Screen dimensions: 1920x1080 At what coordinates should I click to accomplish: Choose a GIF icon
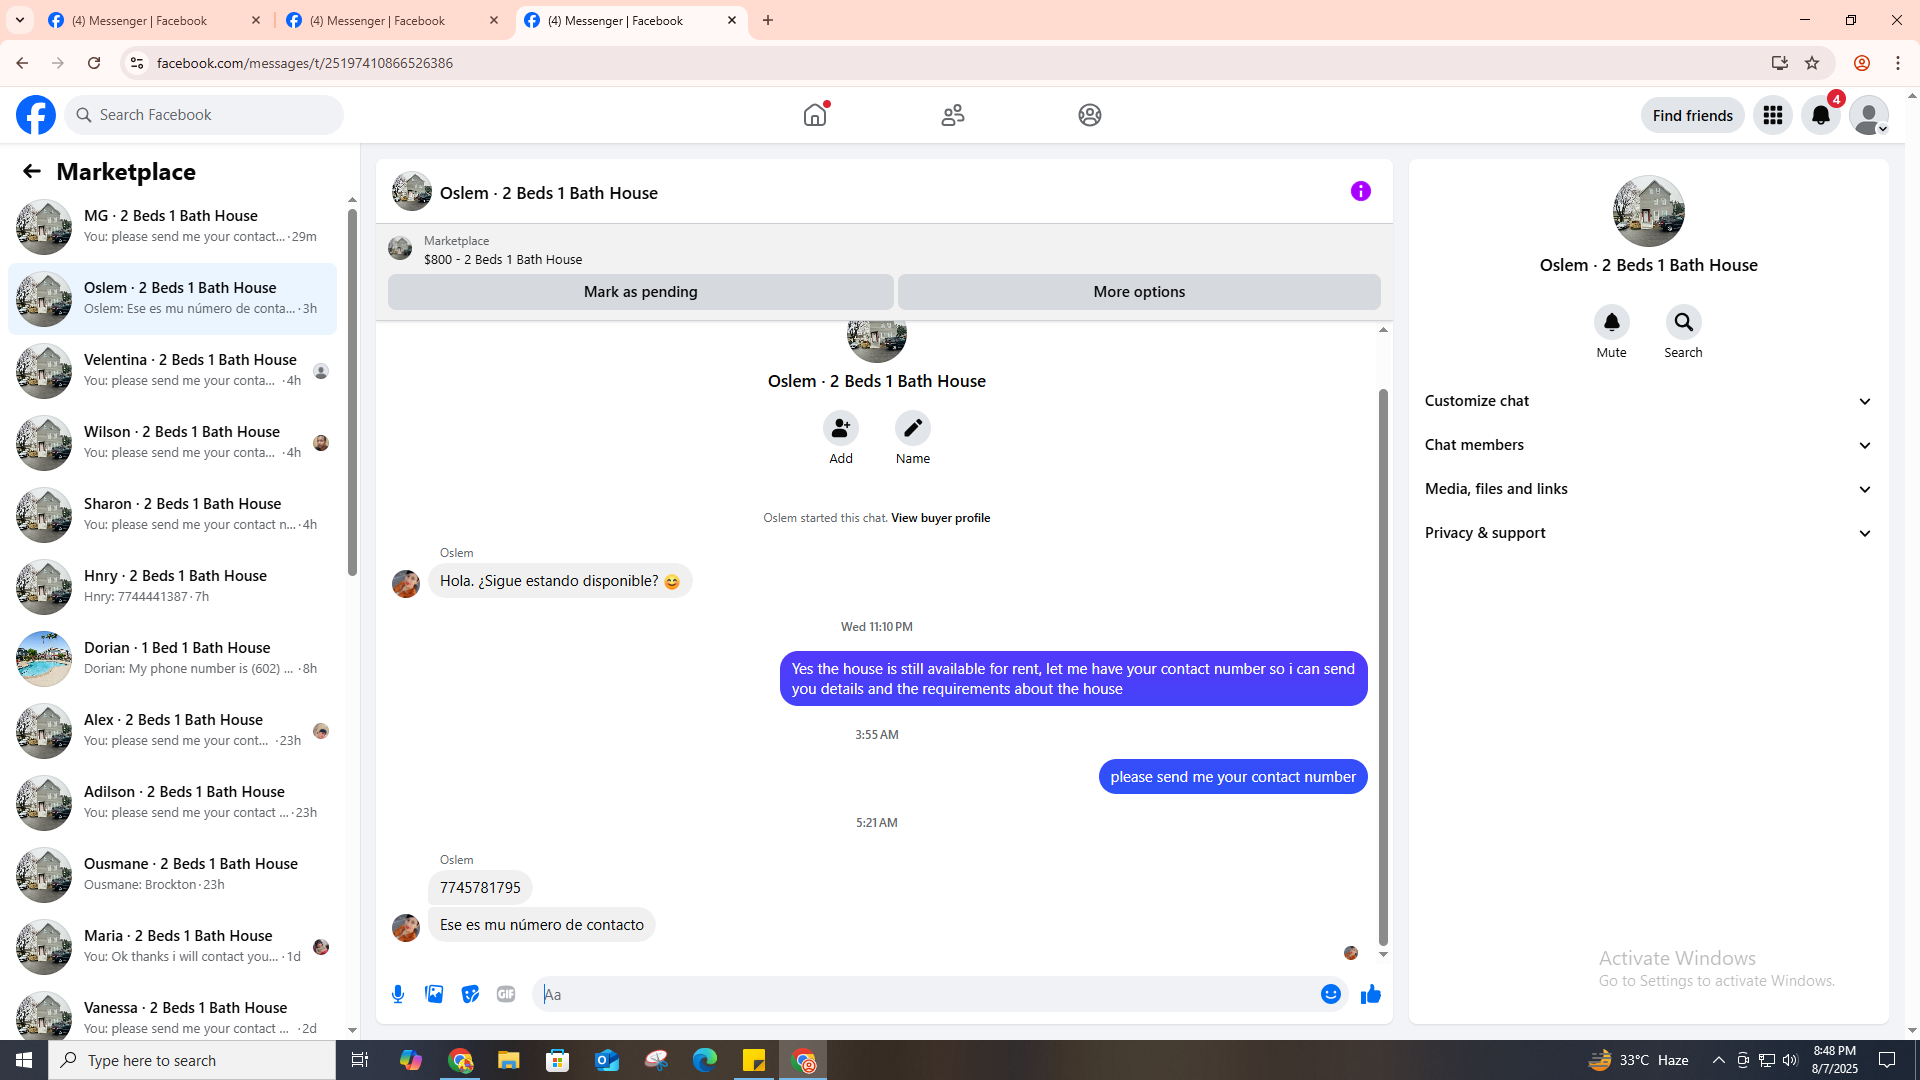point(506,994)
